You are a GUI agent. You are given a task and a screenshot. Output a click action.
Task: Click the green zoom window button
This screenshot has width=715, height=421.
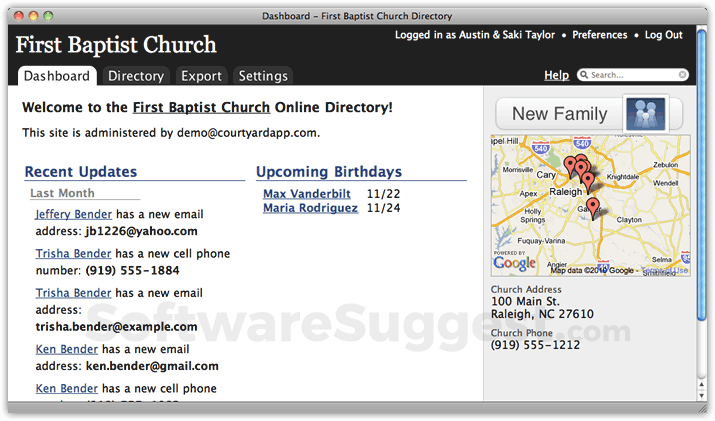pos(48,16)
